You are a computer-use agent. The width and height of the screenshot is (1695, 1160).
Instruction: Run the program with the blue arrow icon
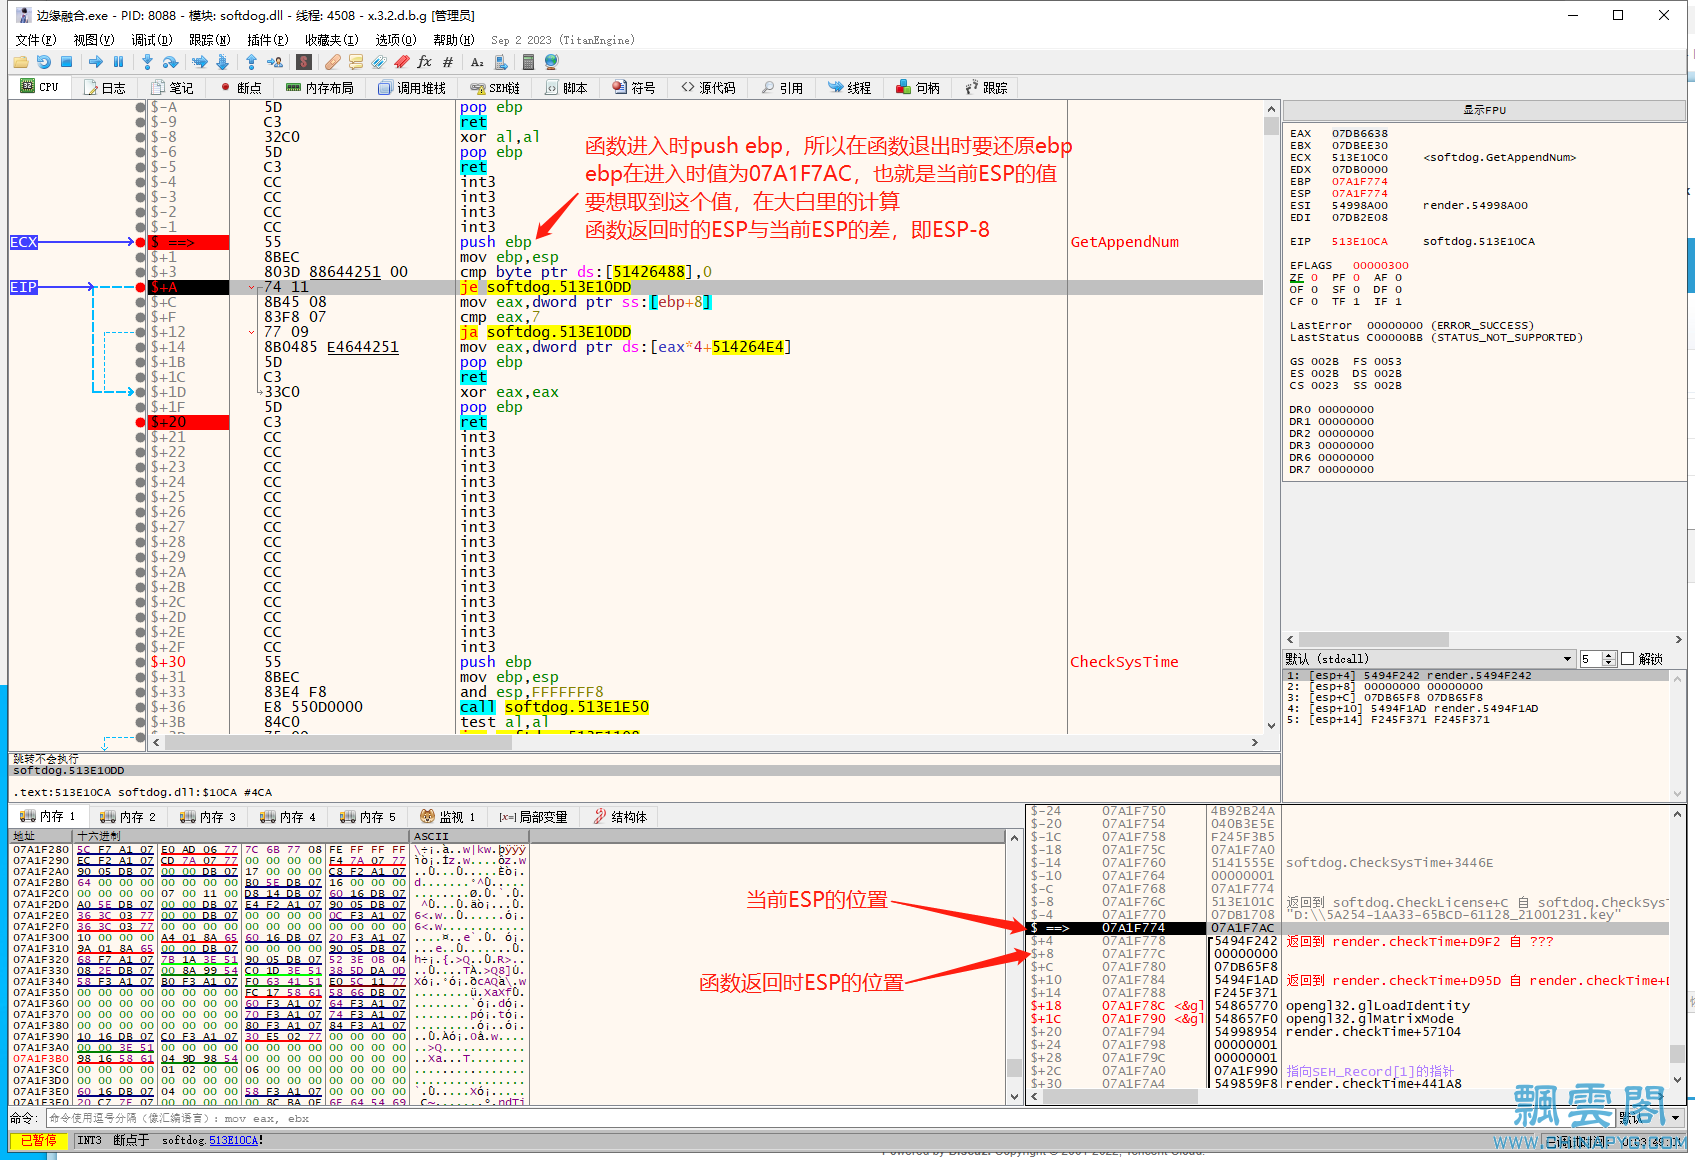point(95,62)
